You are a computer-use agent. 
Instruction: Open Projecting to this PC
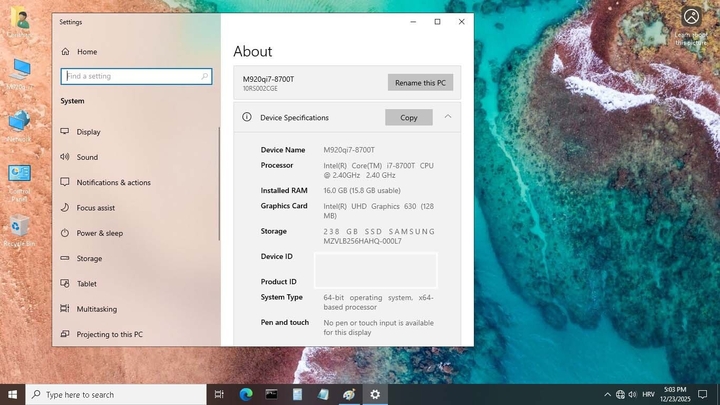109,334
